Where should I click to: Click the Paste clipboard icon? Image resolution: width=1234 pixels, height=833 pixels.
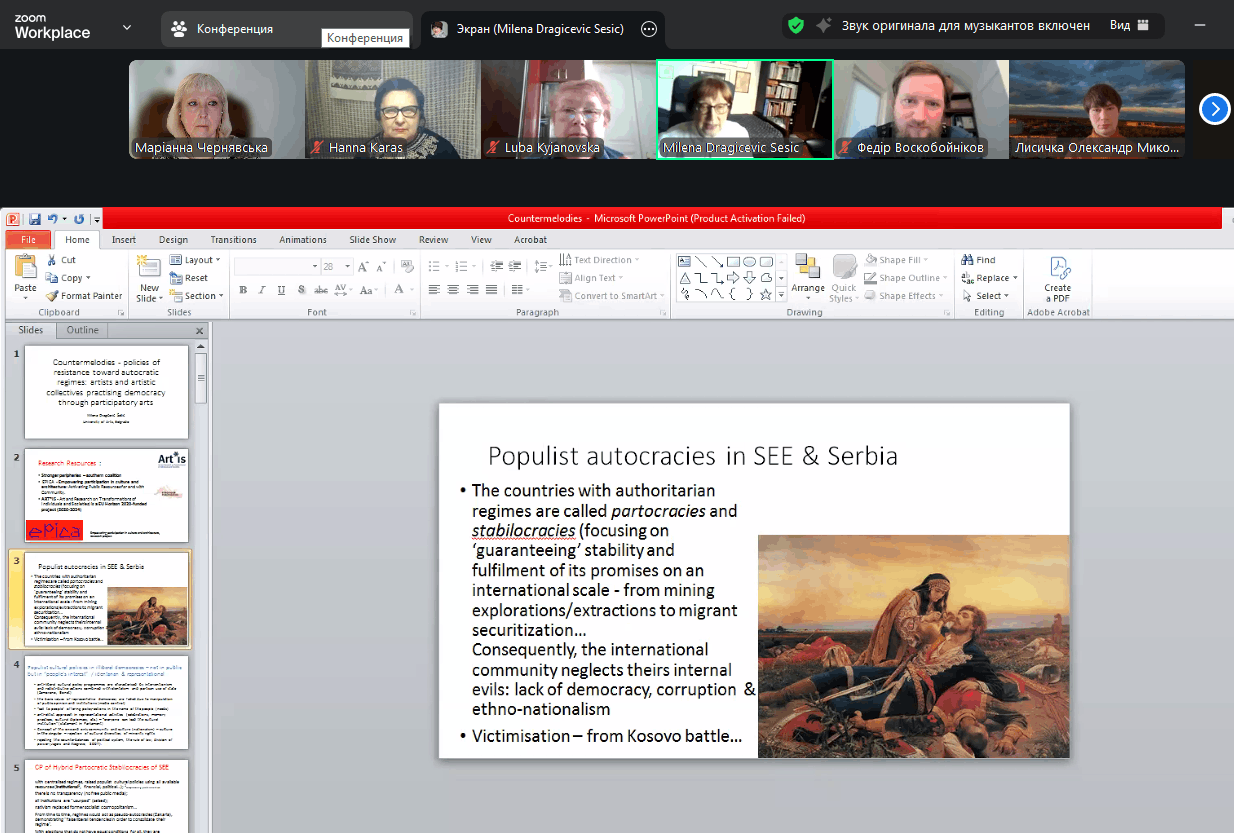(25, 268)
